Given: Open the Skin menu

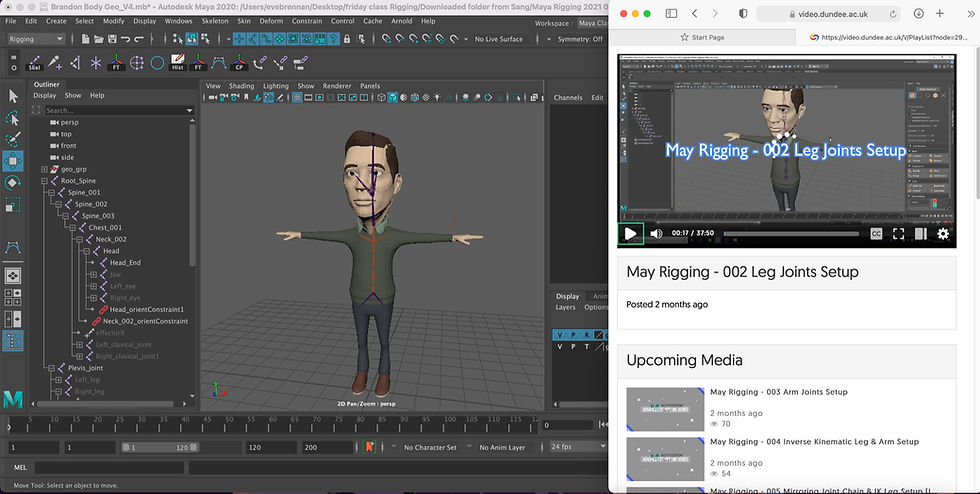Looking at the screenshot, I should [244, 21].
